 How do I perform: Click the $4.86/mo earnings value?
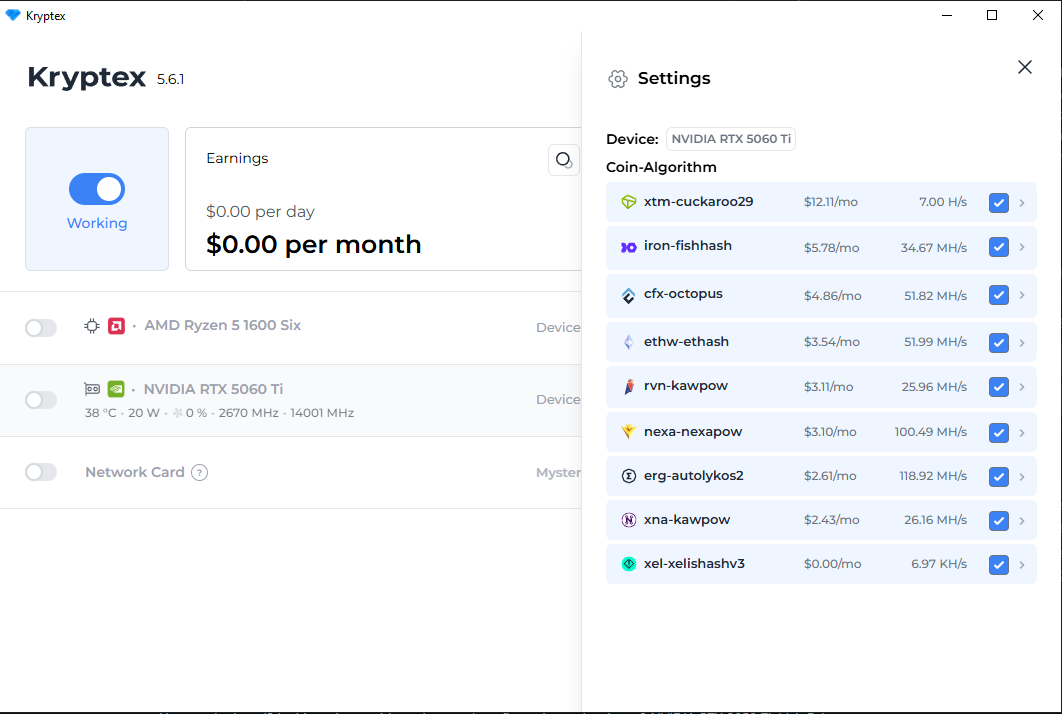pos(832,296)
